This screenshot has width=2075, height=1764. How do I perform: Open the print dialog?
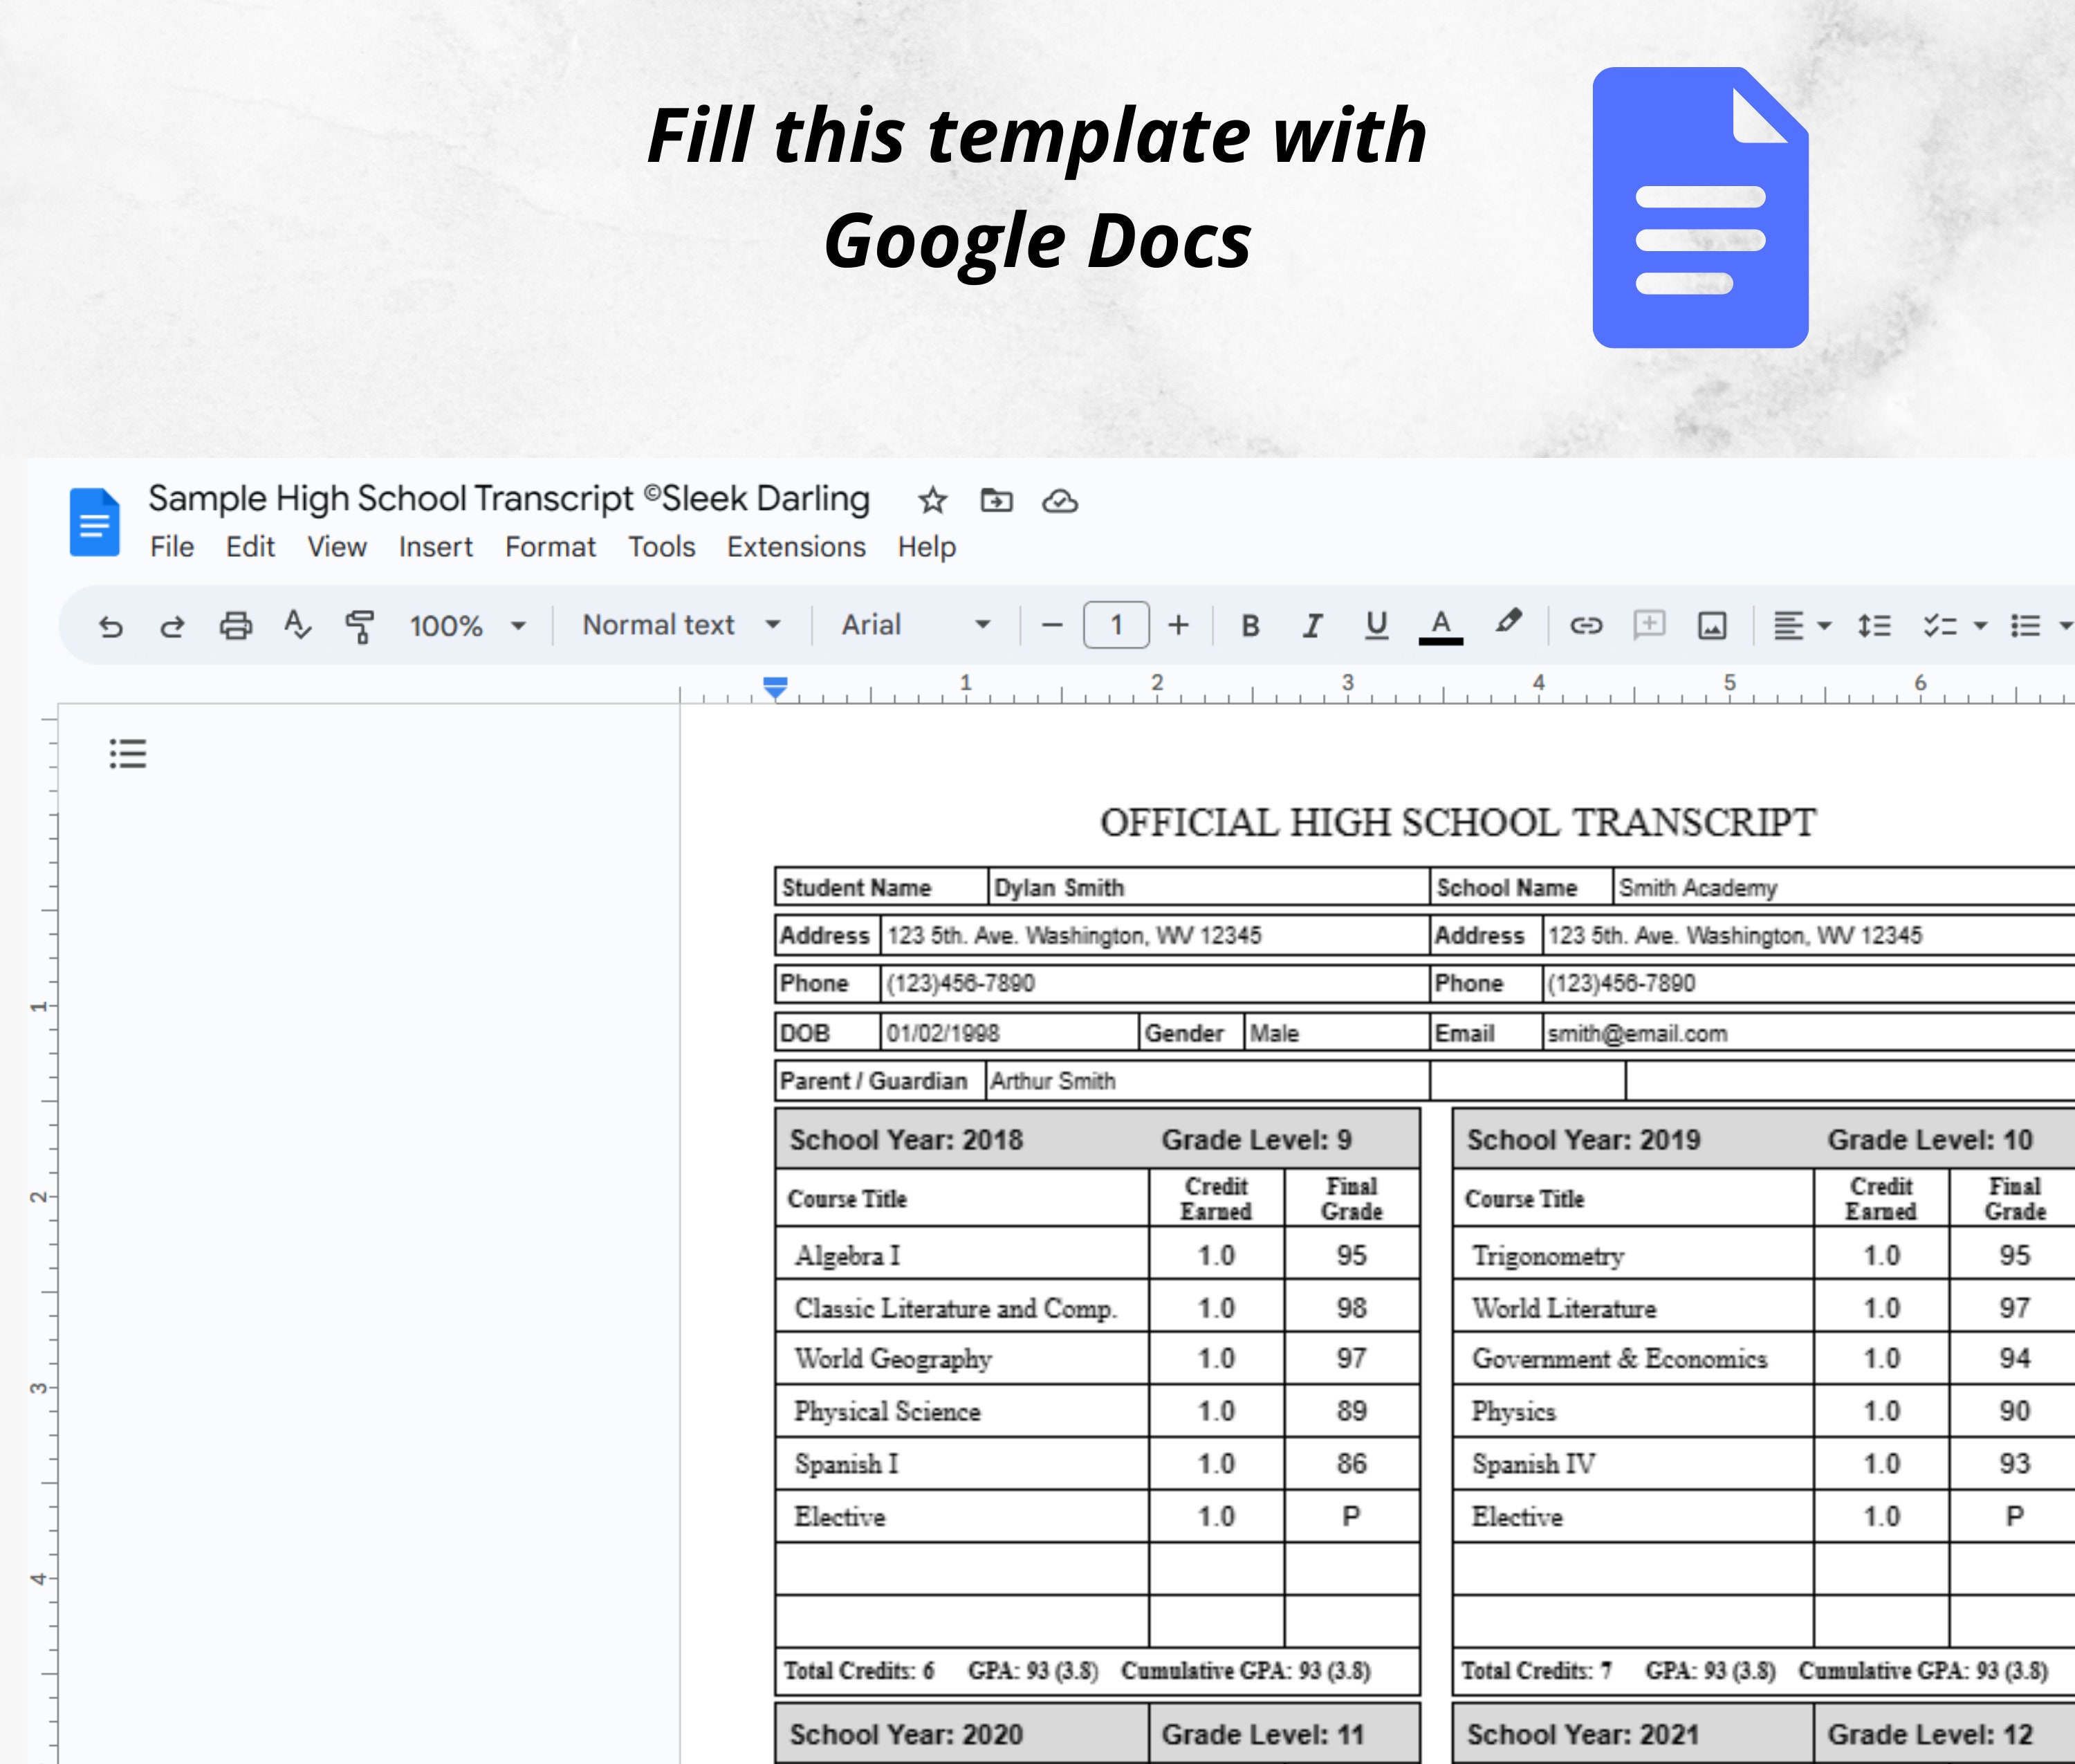pyautogui.click(x=236, y=626)
